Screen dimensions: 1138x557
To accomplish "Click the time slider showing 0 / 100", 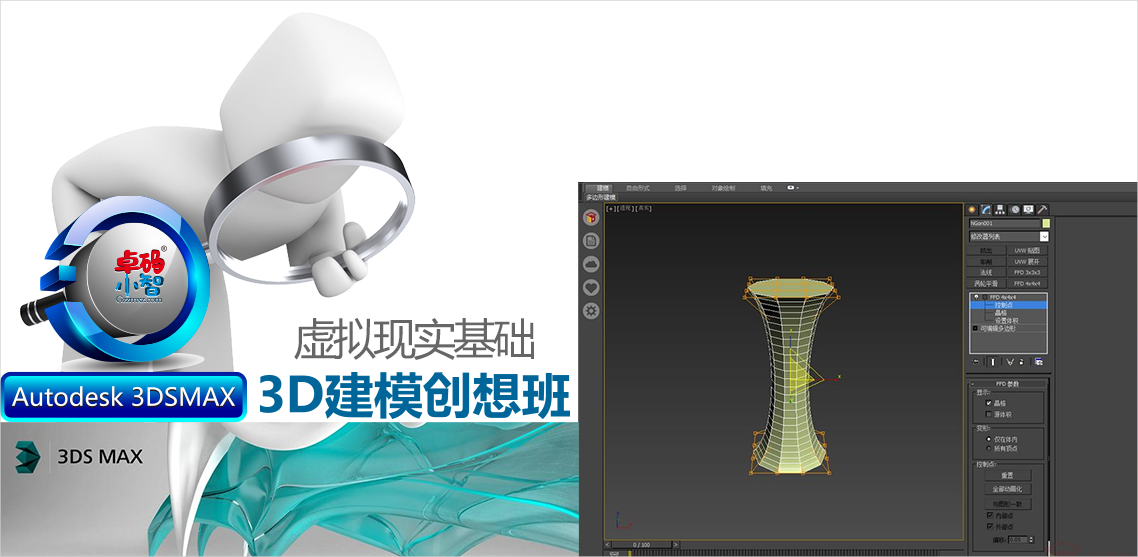I will tap(642, 545).
